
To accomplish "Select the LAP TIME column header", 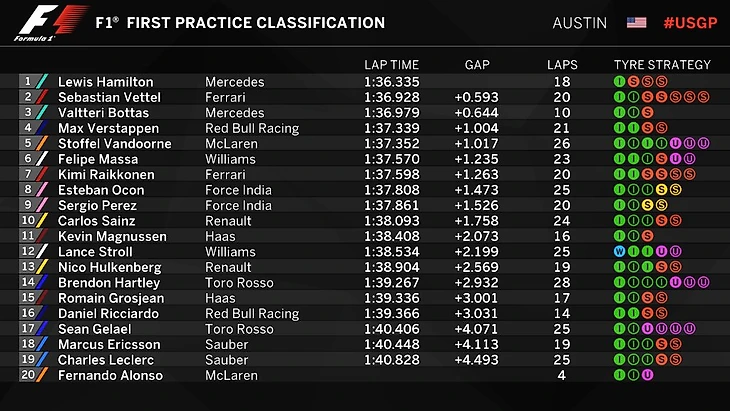I will point(393,65).
